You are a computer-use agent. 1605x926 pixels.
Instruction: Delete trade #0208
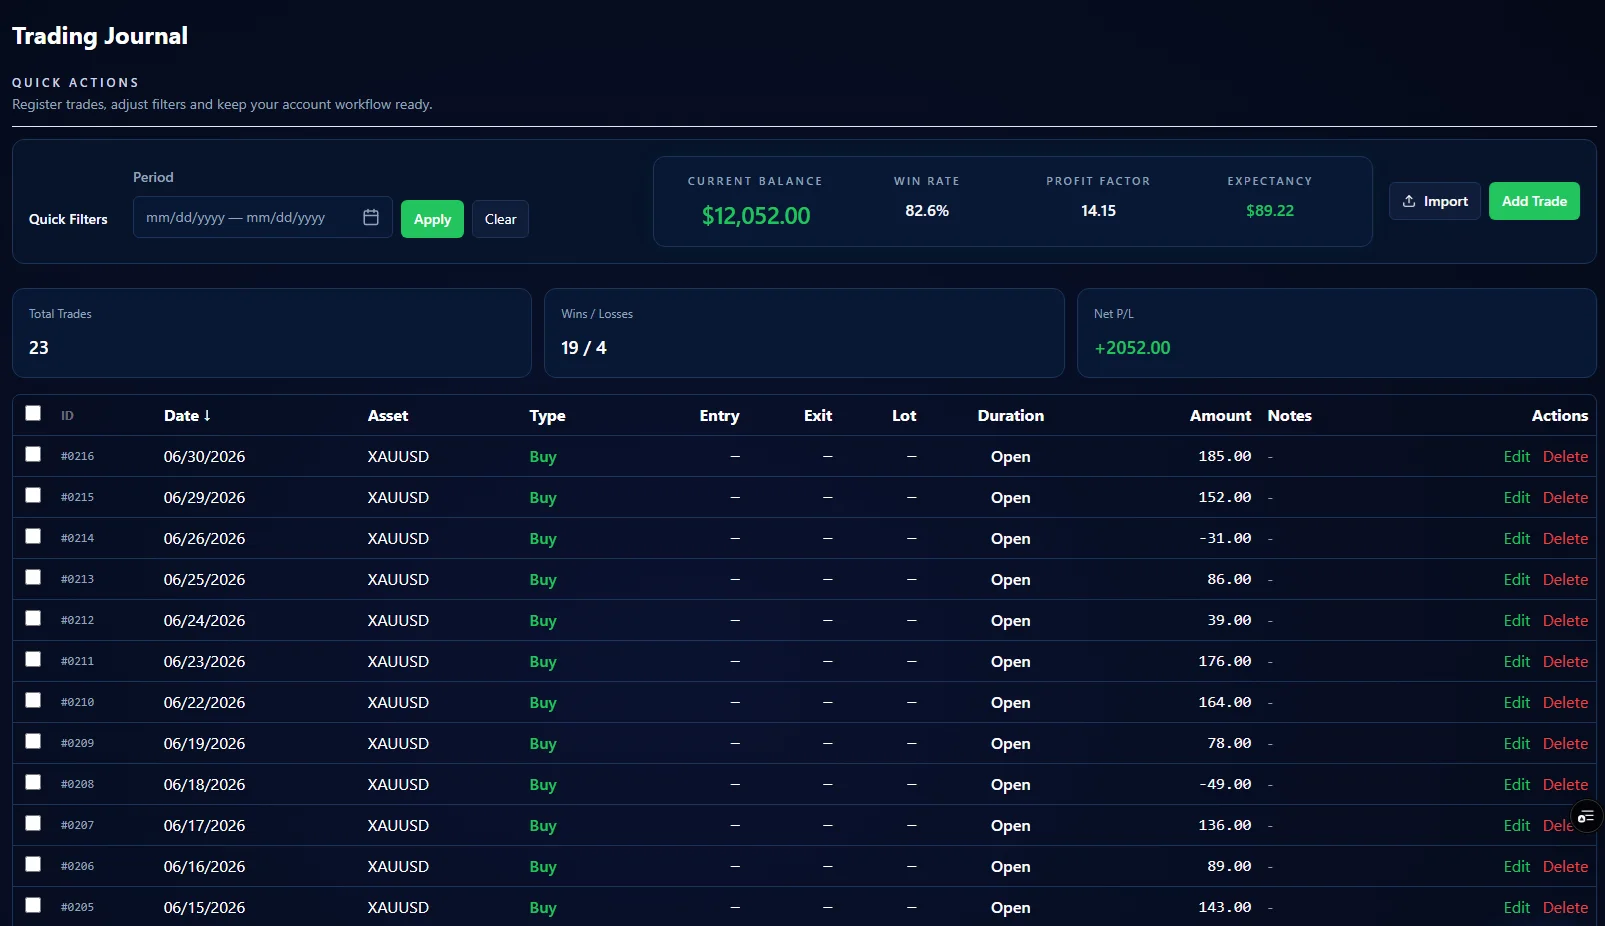(x=1565, y=784)
